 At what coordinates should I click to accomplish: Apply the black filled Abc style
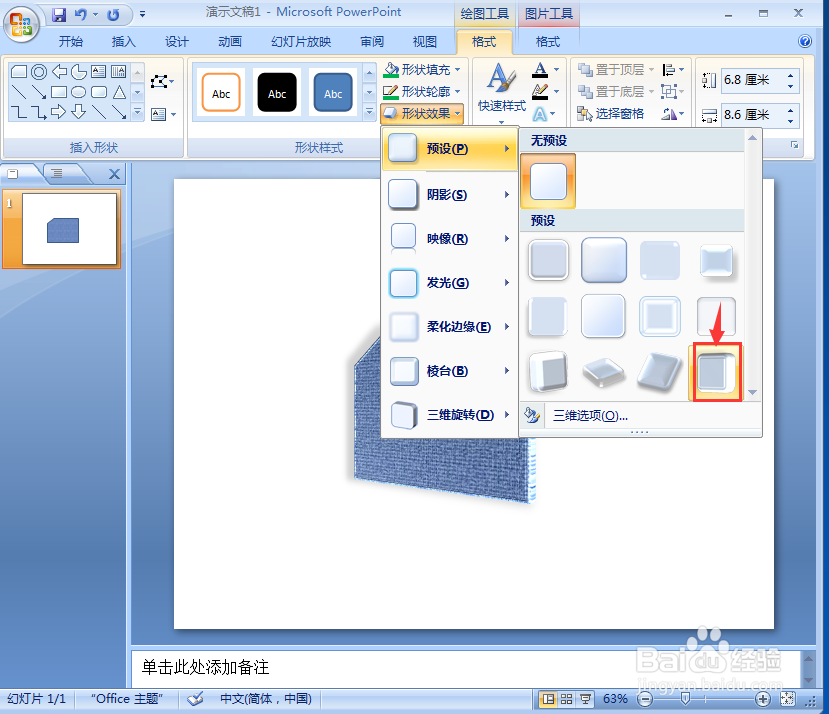pyautogui.click(x=277, y=93)
